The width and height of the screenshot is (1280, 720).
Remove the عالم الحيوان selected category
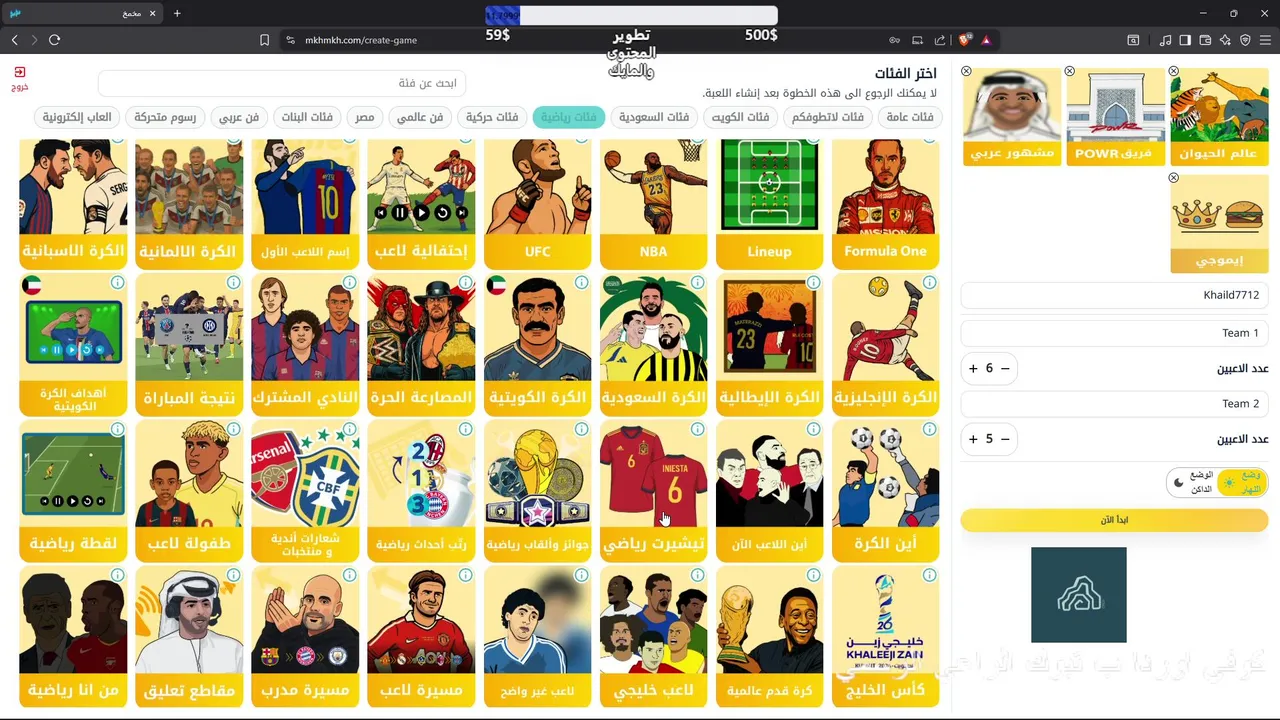[x=1174, y=72]
